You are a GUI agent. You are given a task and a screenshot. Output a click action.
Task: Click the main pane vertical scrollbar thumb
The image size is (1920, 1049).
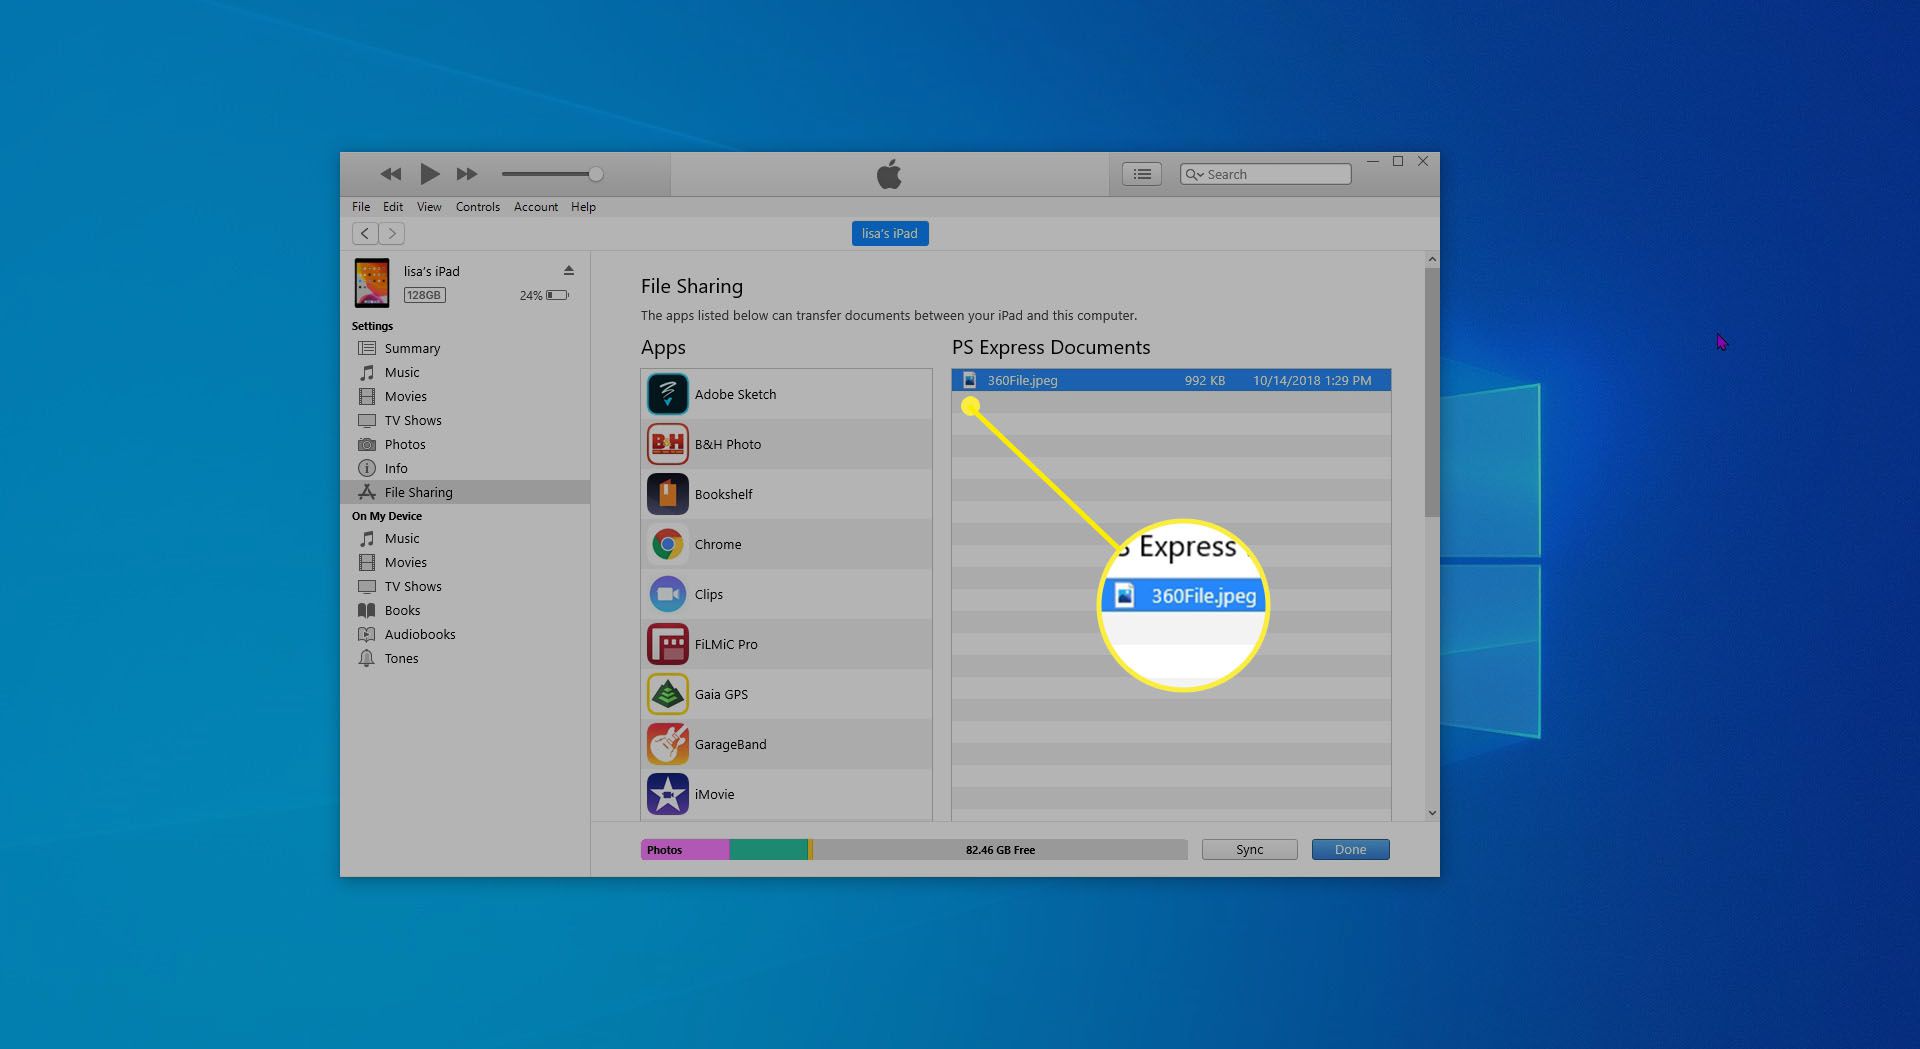(x=1432, y=392)
